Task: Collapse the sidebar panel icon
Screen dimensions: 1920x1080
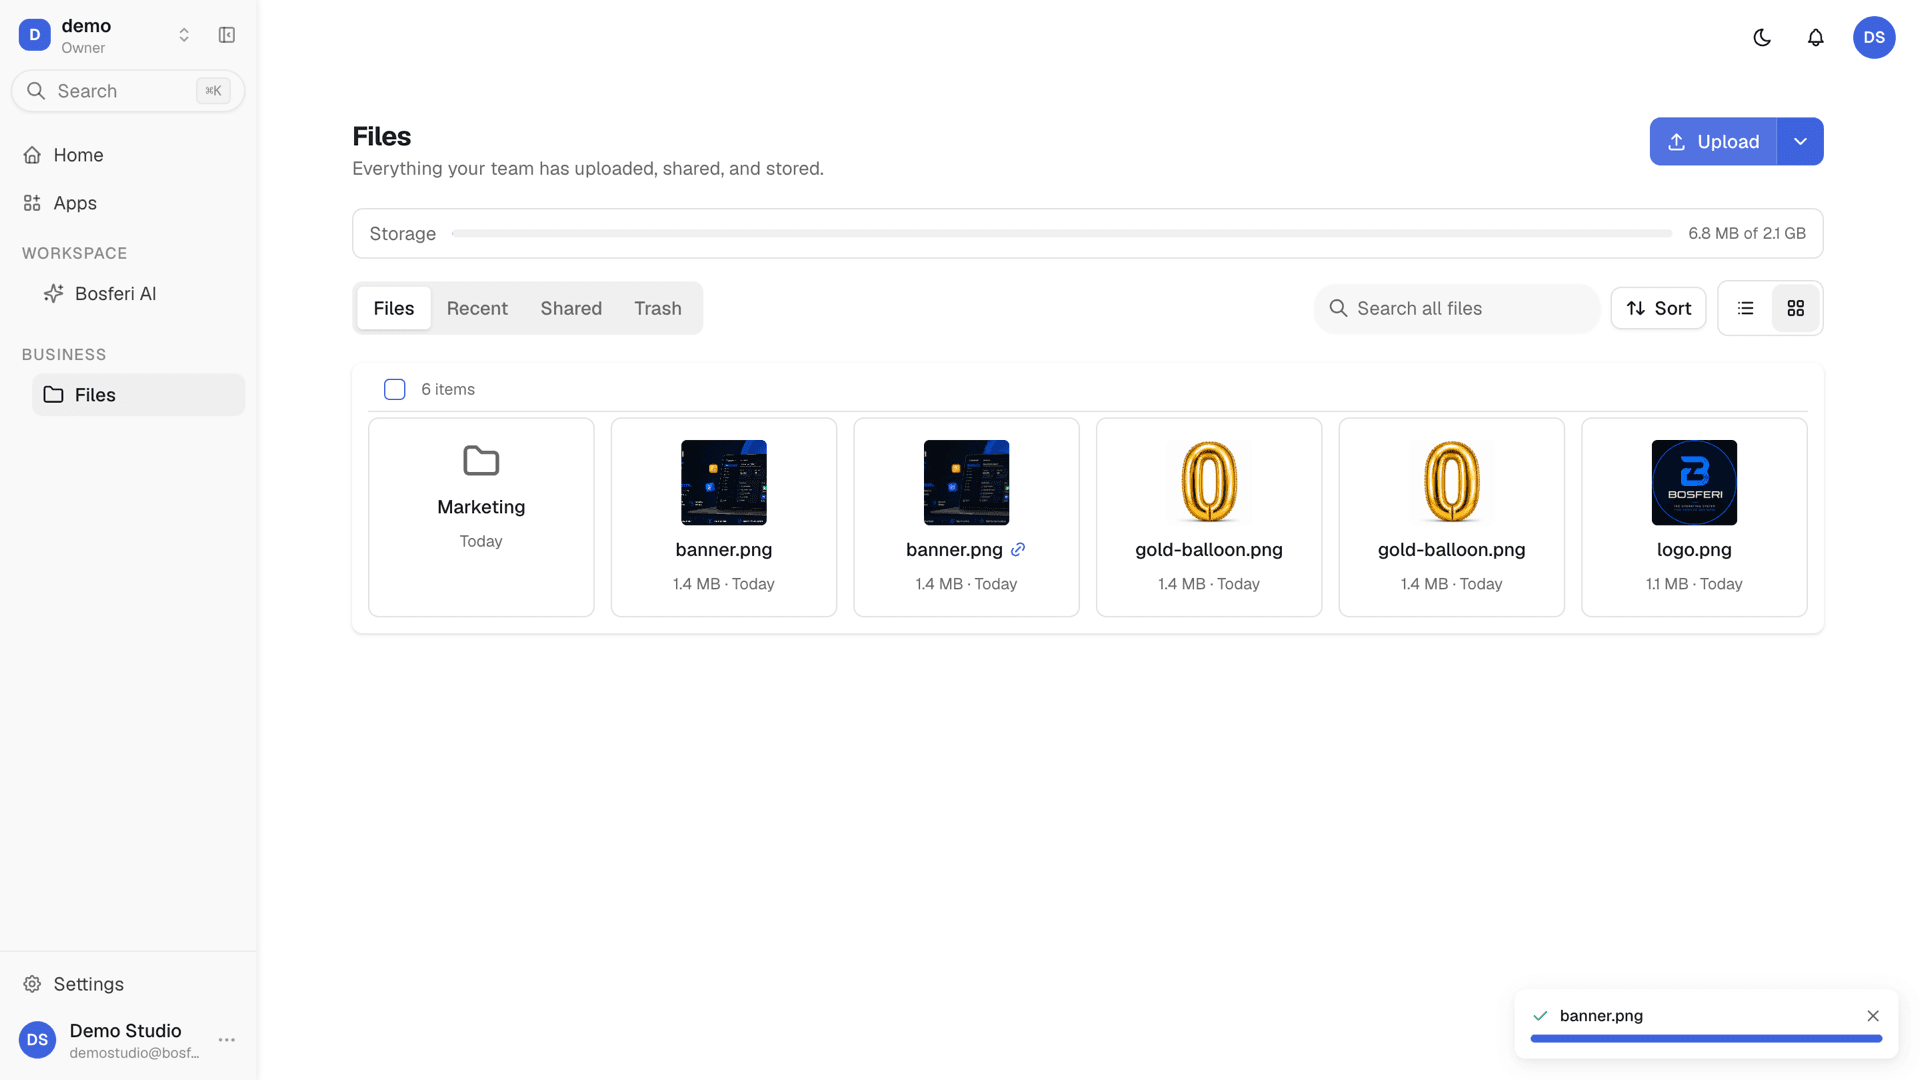Action: point(227,35)
